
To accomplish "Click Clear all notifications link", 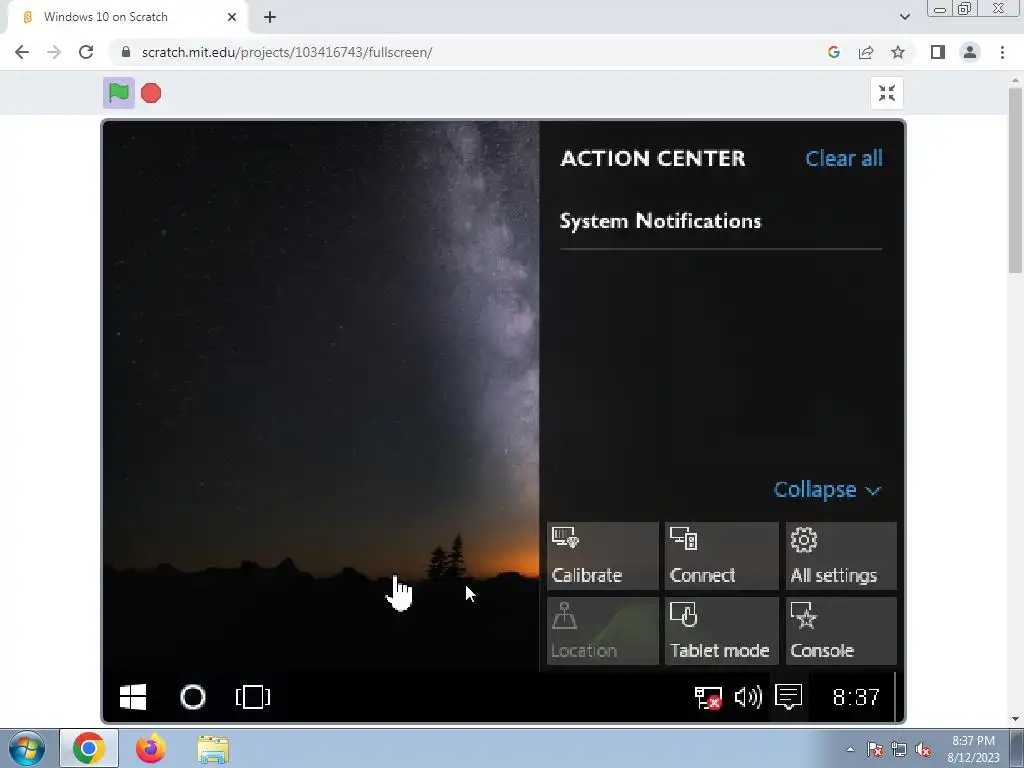I will click(x=844, y=158).
